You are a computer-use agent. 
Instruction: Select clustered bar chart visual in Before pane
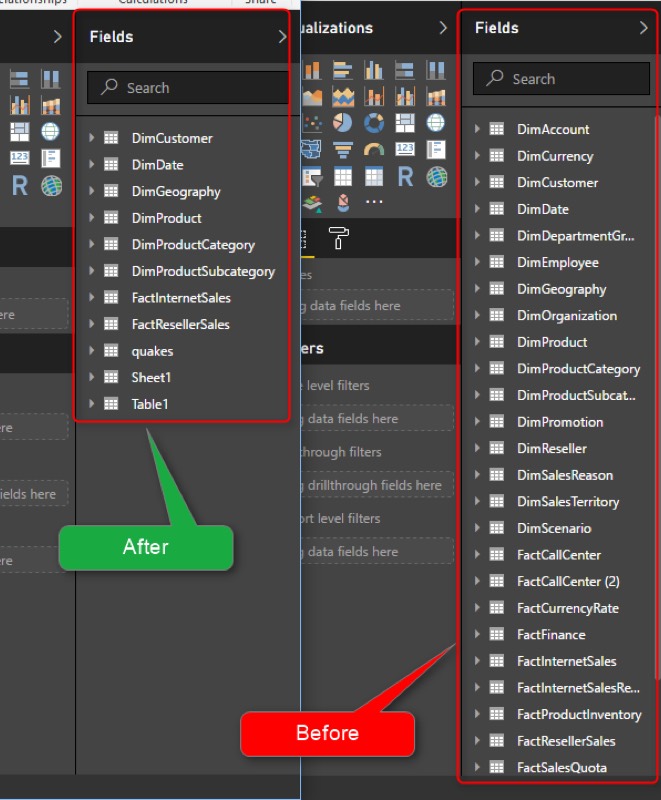click(x=343, y=70)
